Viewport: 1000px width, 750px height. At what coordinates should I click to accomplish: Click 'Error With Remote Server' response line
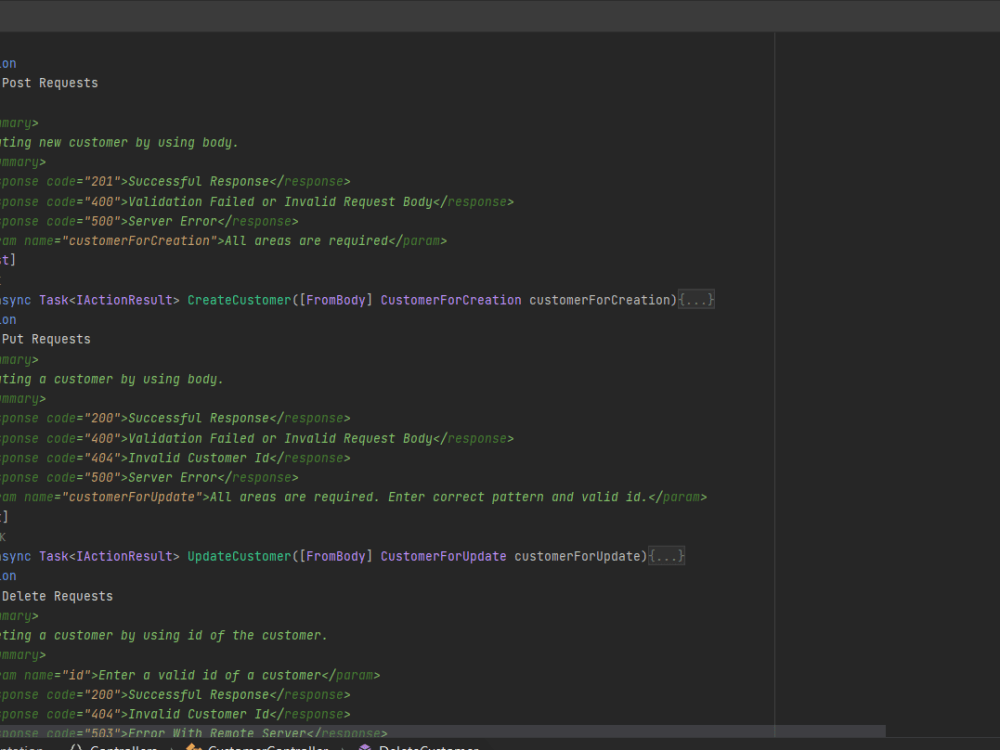click(193, 733)
